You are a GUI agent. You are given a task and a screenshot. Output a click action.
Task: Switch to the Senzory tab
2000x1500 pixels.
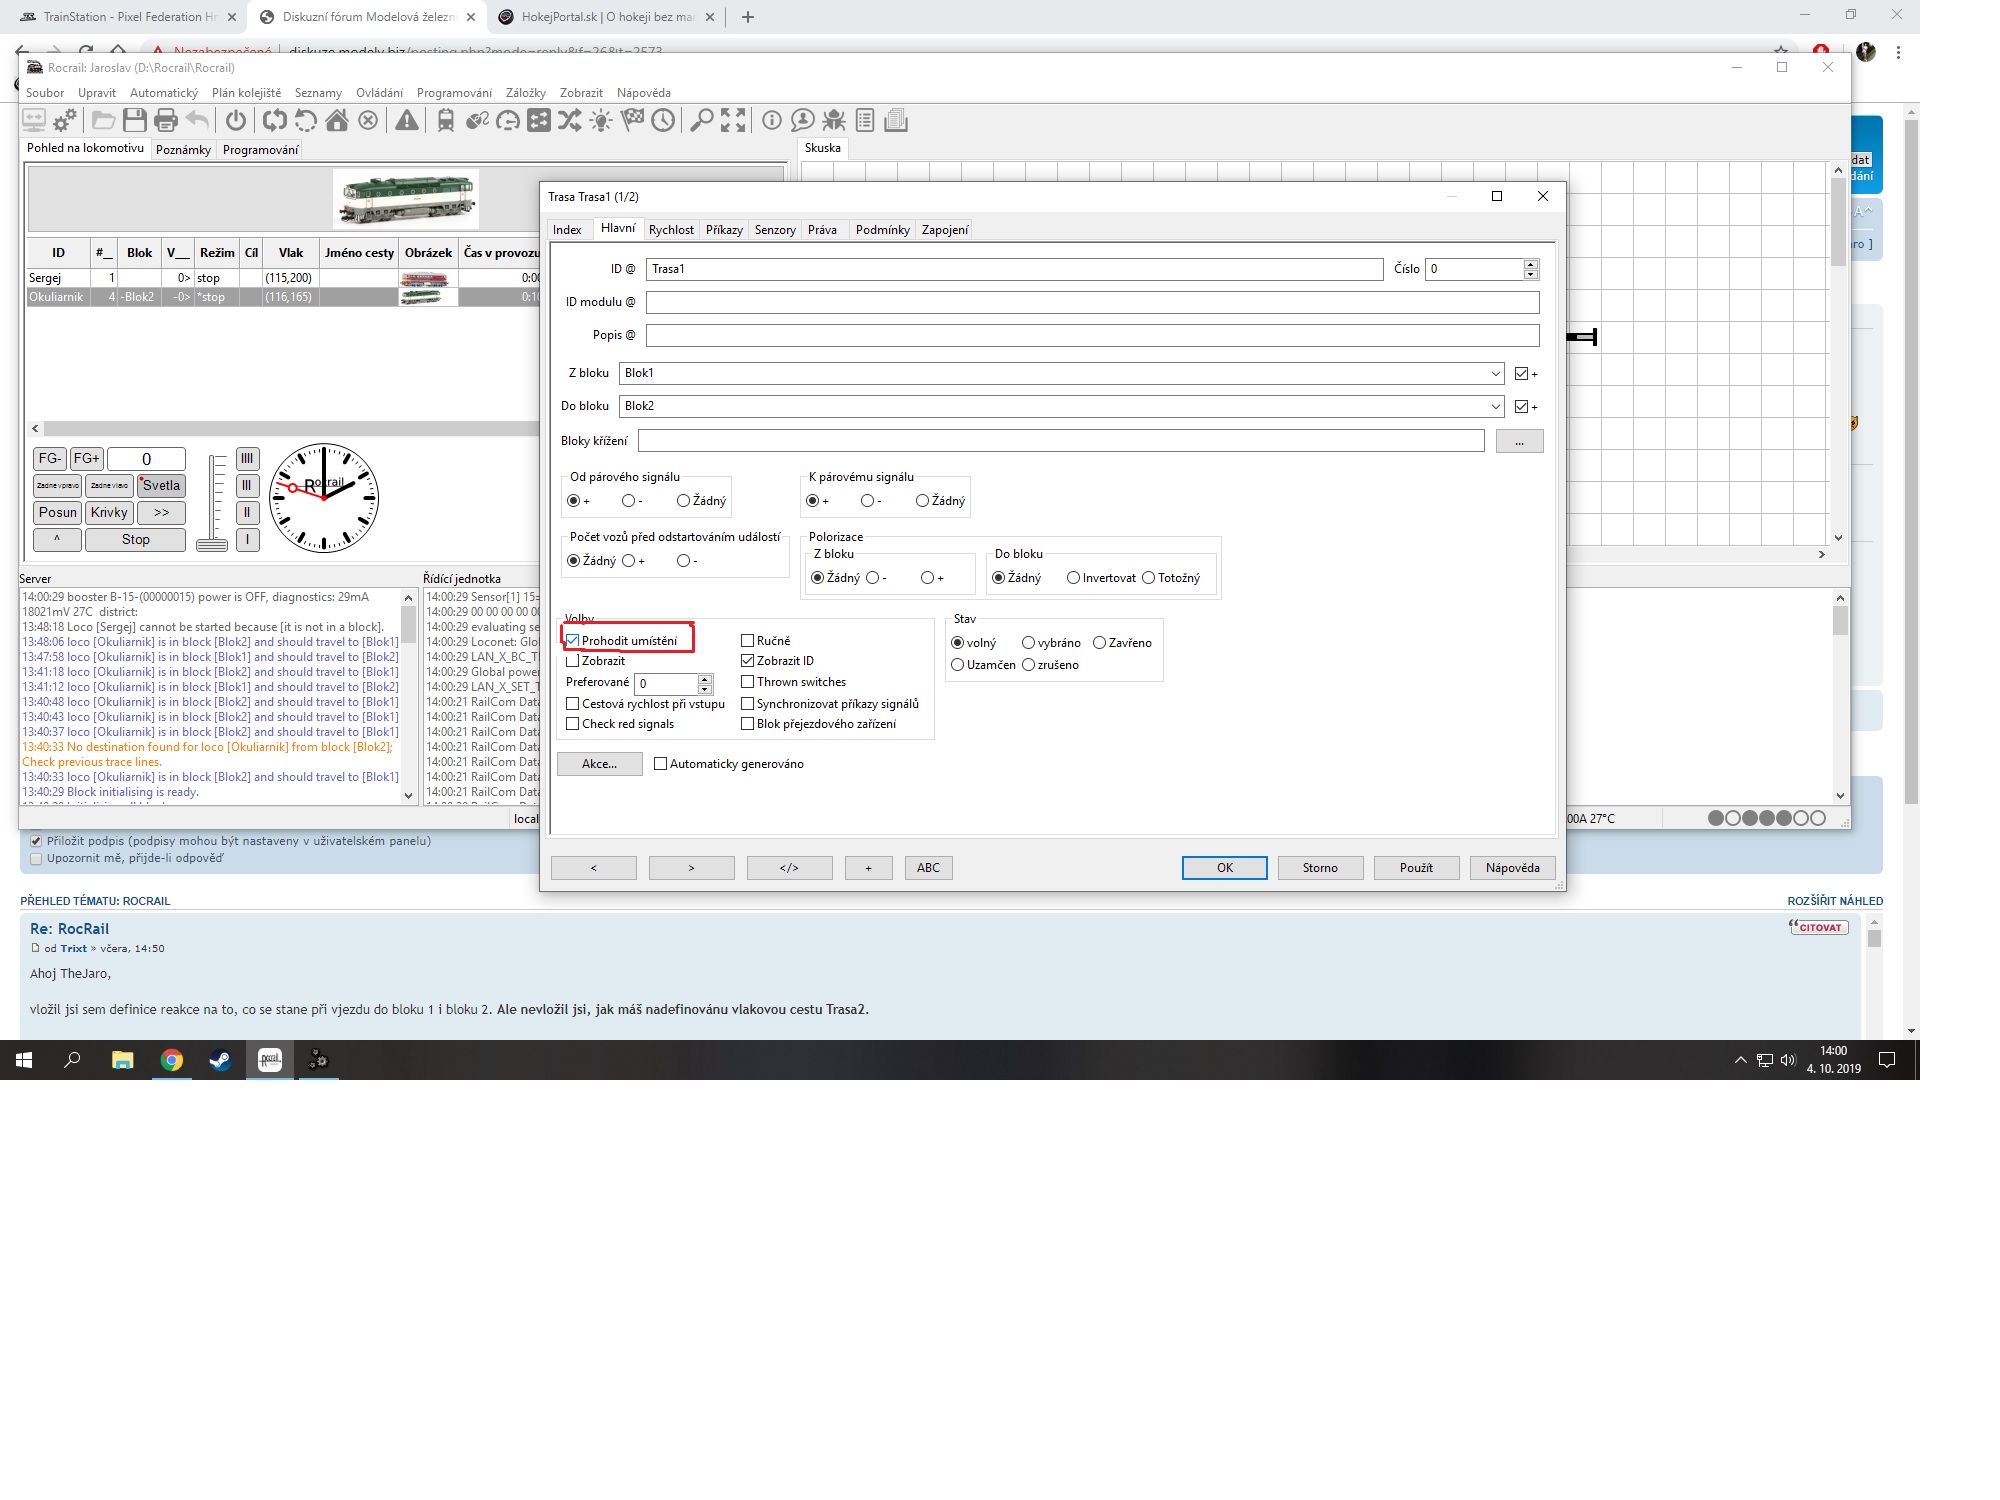tap(775, 230)
